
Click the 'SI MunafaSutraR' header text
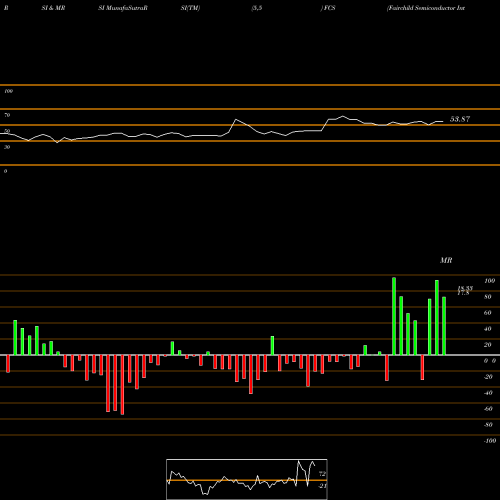(123, 8)
